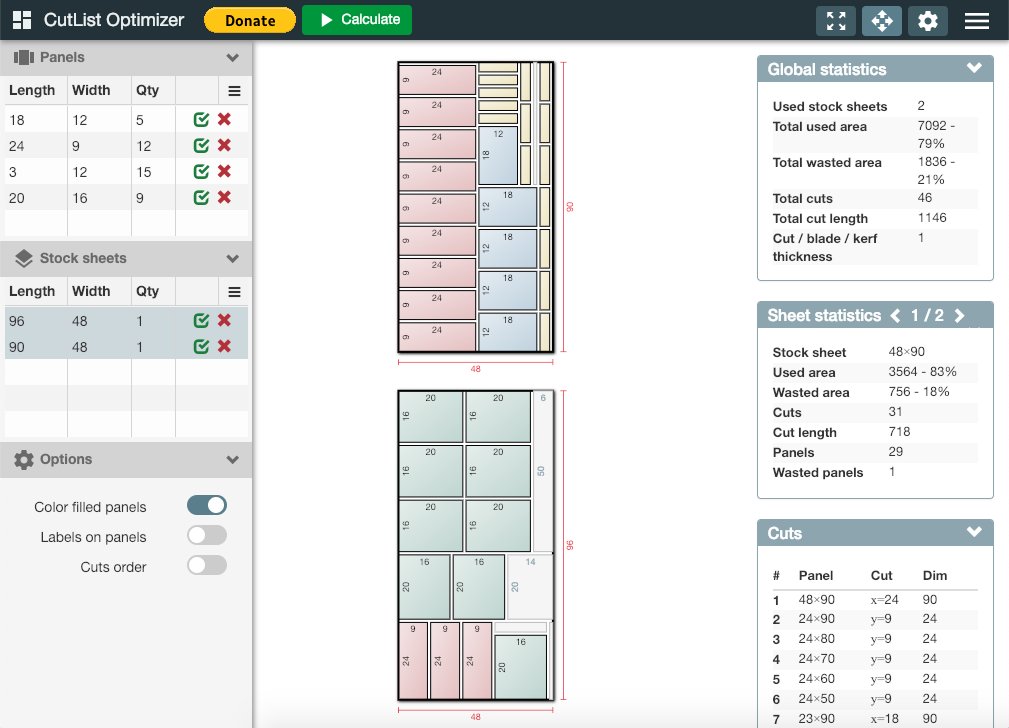Toggle enabled check for 90x48 stock sheet
1009x728 pixels.
click(201, 346)
